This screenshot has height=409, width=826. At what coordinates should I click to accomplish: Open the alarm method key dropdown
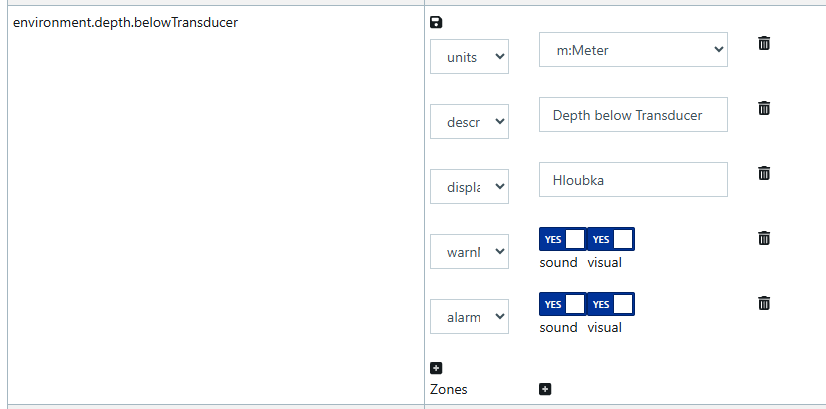click(469, 317)
